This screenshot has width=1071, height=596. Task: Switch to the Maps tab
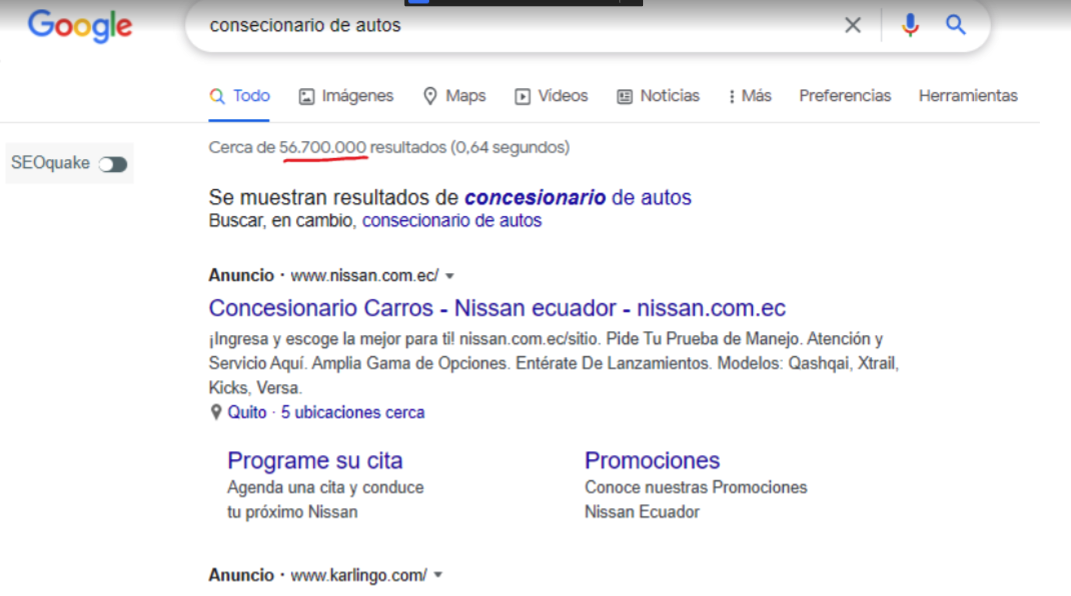point(454,96)
